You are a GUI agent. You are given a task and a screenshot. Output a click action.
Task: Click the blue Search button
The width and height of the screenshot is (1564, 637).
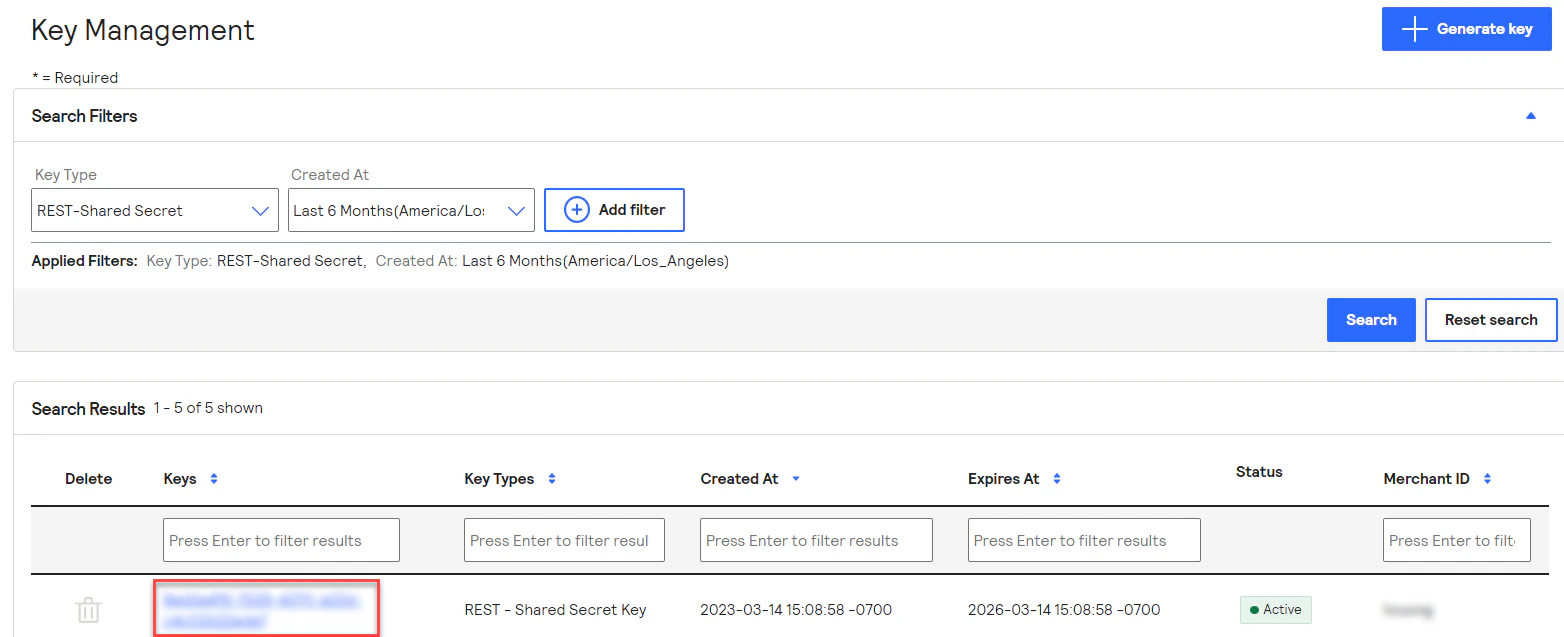coord(1371,320)
